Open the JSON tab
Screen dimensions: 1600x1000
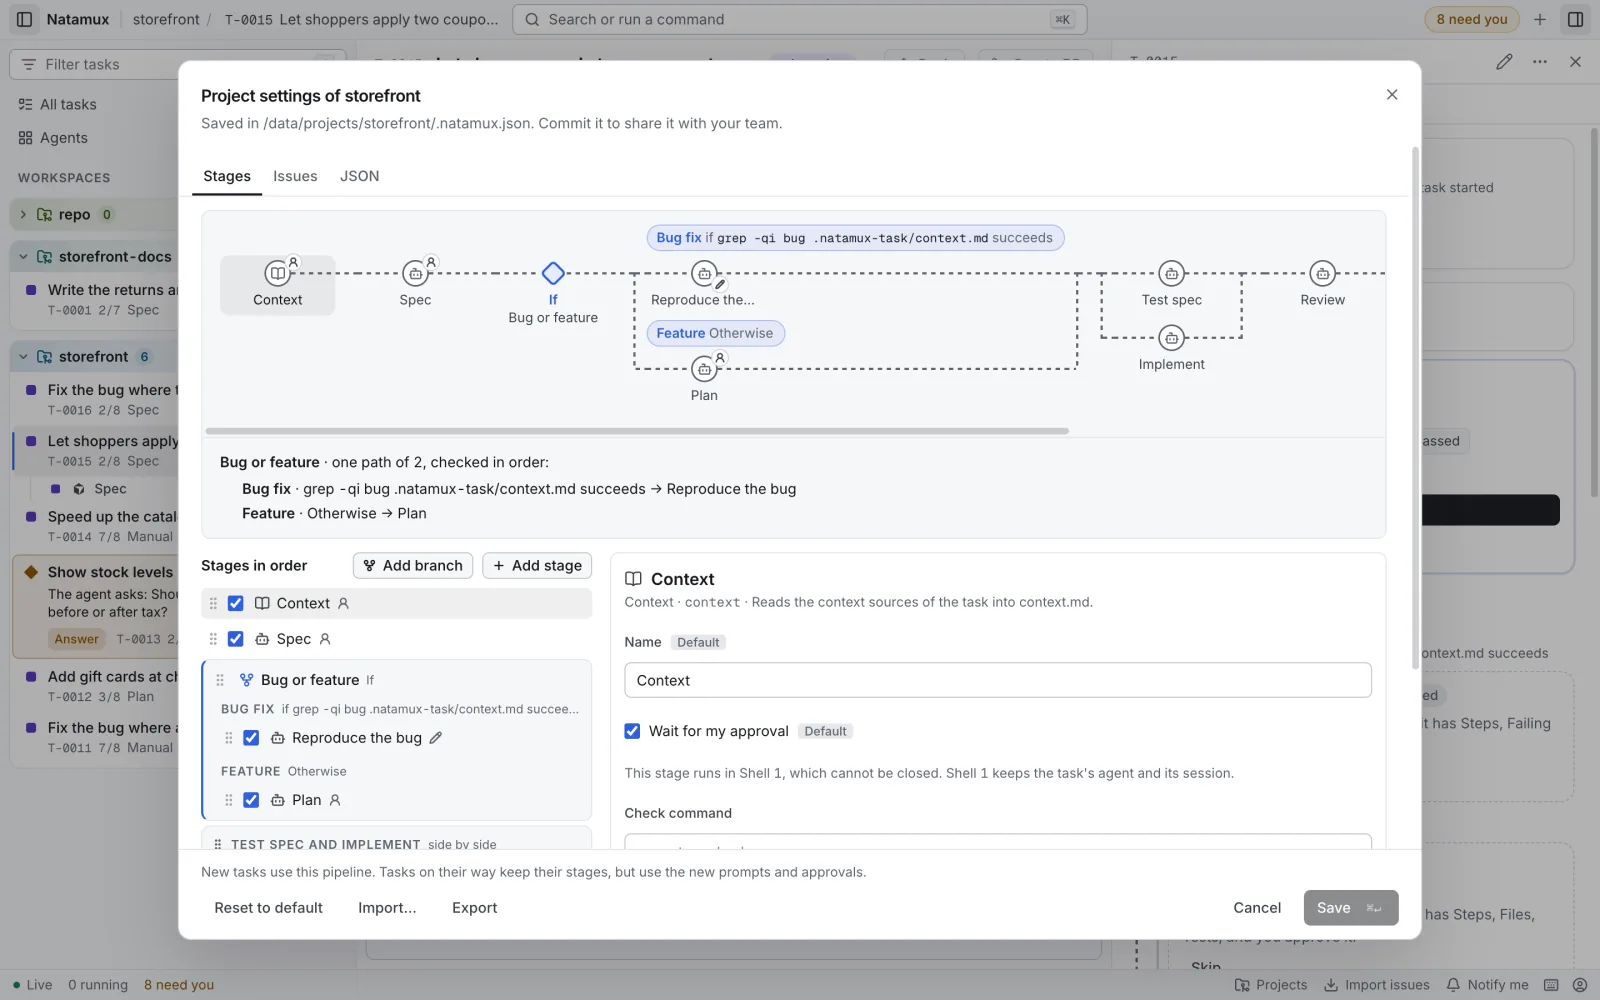coord(359,176)
